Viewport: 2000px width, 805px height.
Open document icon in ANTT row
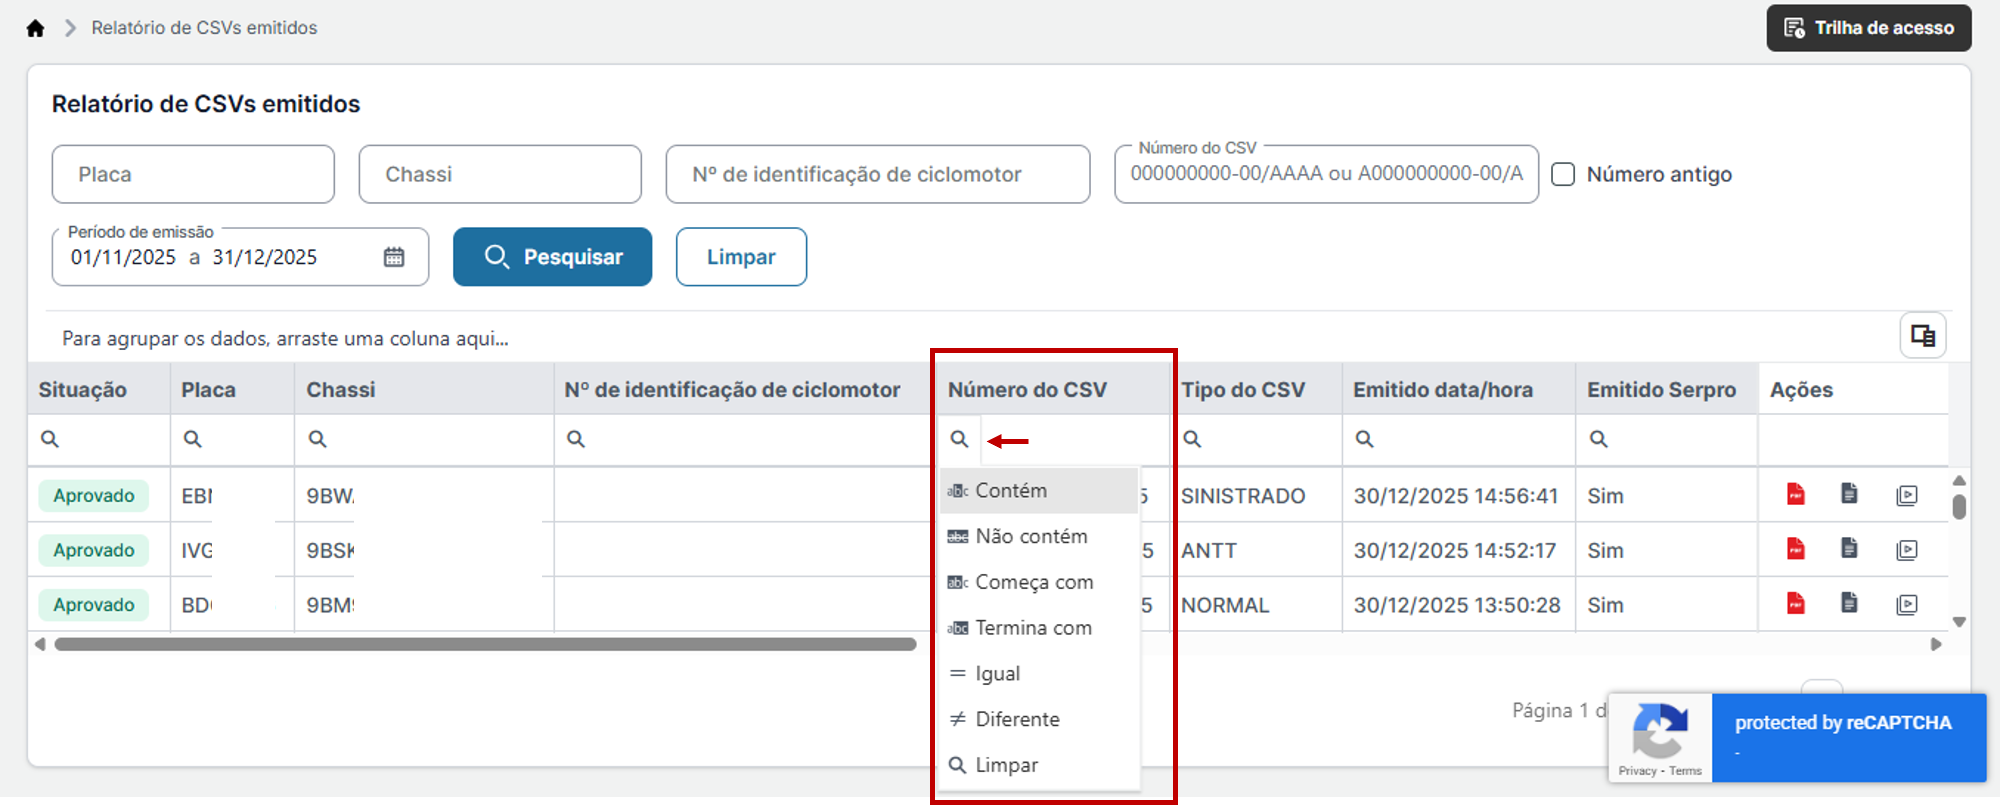[1849, 548]
